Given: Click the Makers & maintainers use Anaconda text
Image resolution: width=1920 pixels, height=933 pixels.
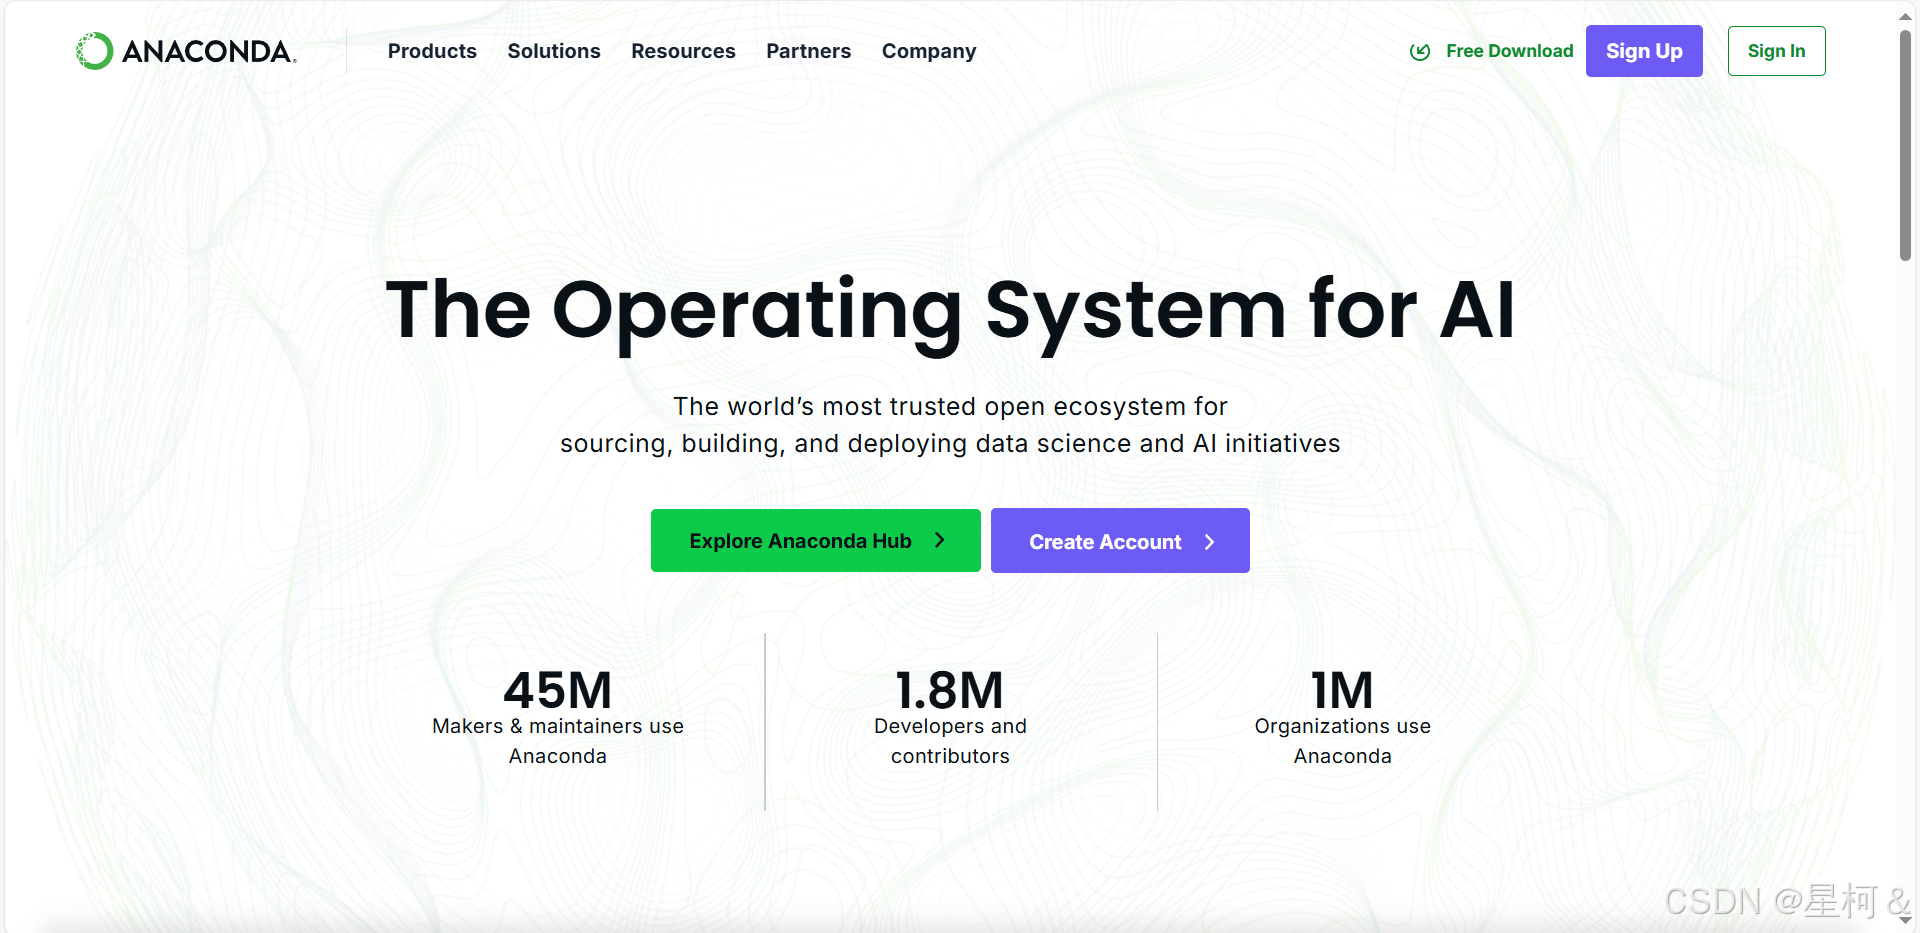Looking at the screenshot, I should click(x=558, y=741).
